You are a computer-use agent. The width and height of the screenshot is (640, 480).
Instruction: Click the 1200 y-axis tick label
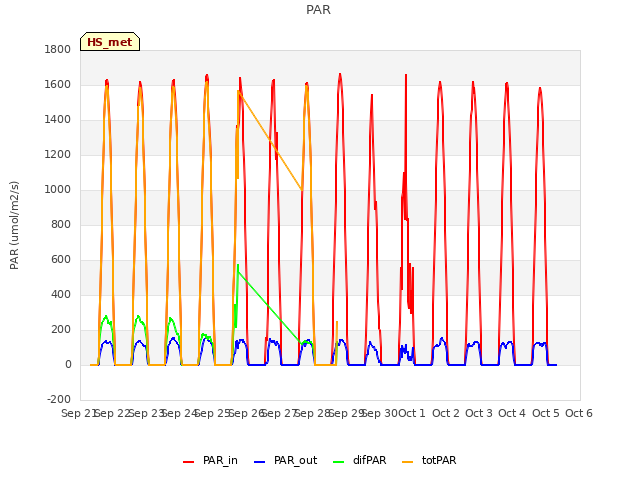[x=58, y=155]
